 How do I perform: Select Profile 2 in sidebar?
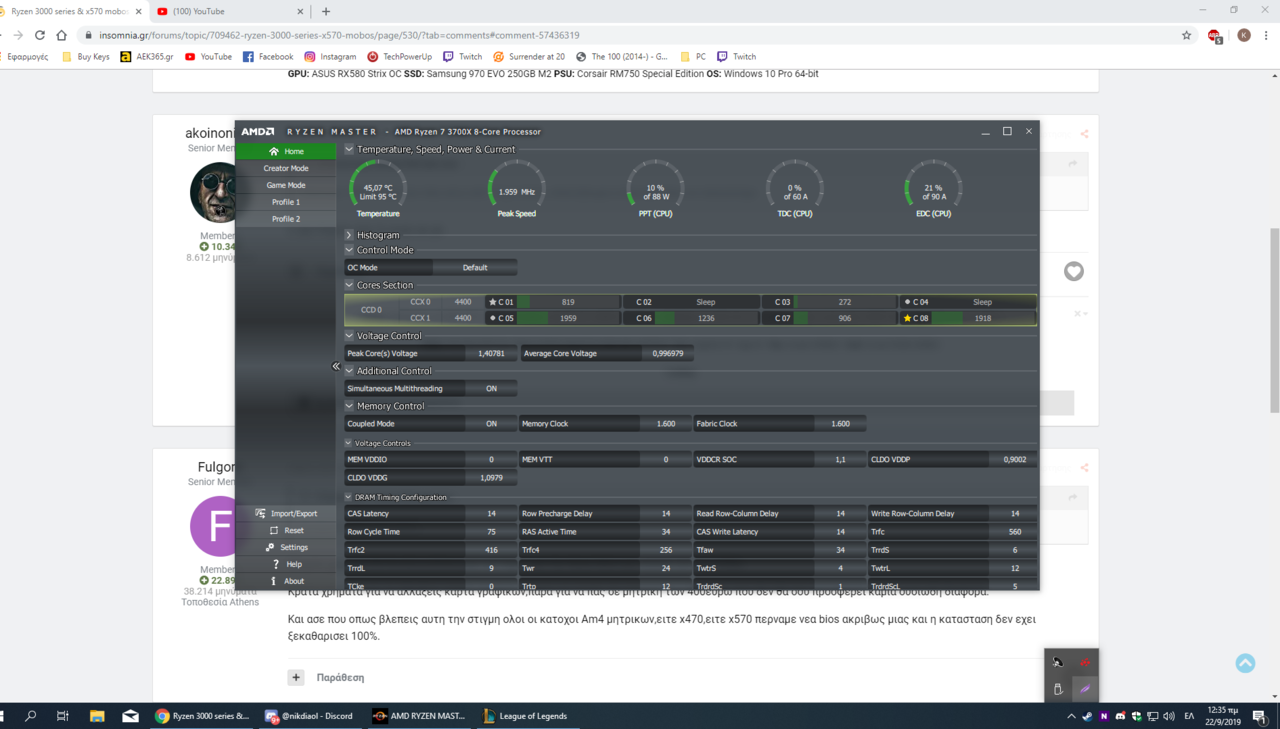pyautogui.click(x=286, y=219)
